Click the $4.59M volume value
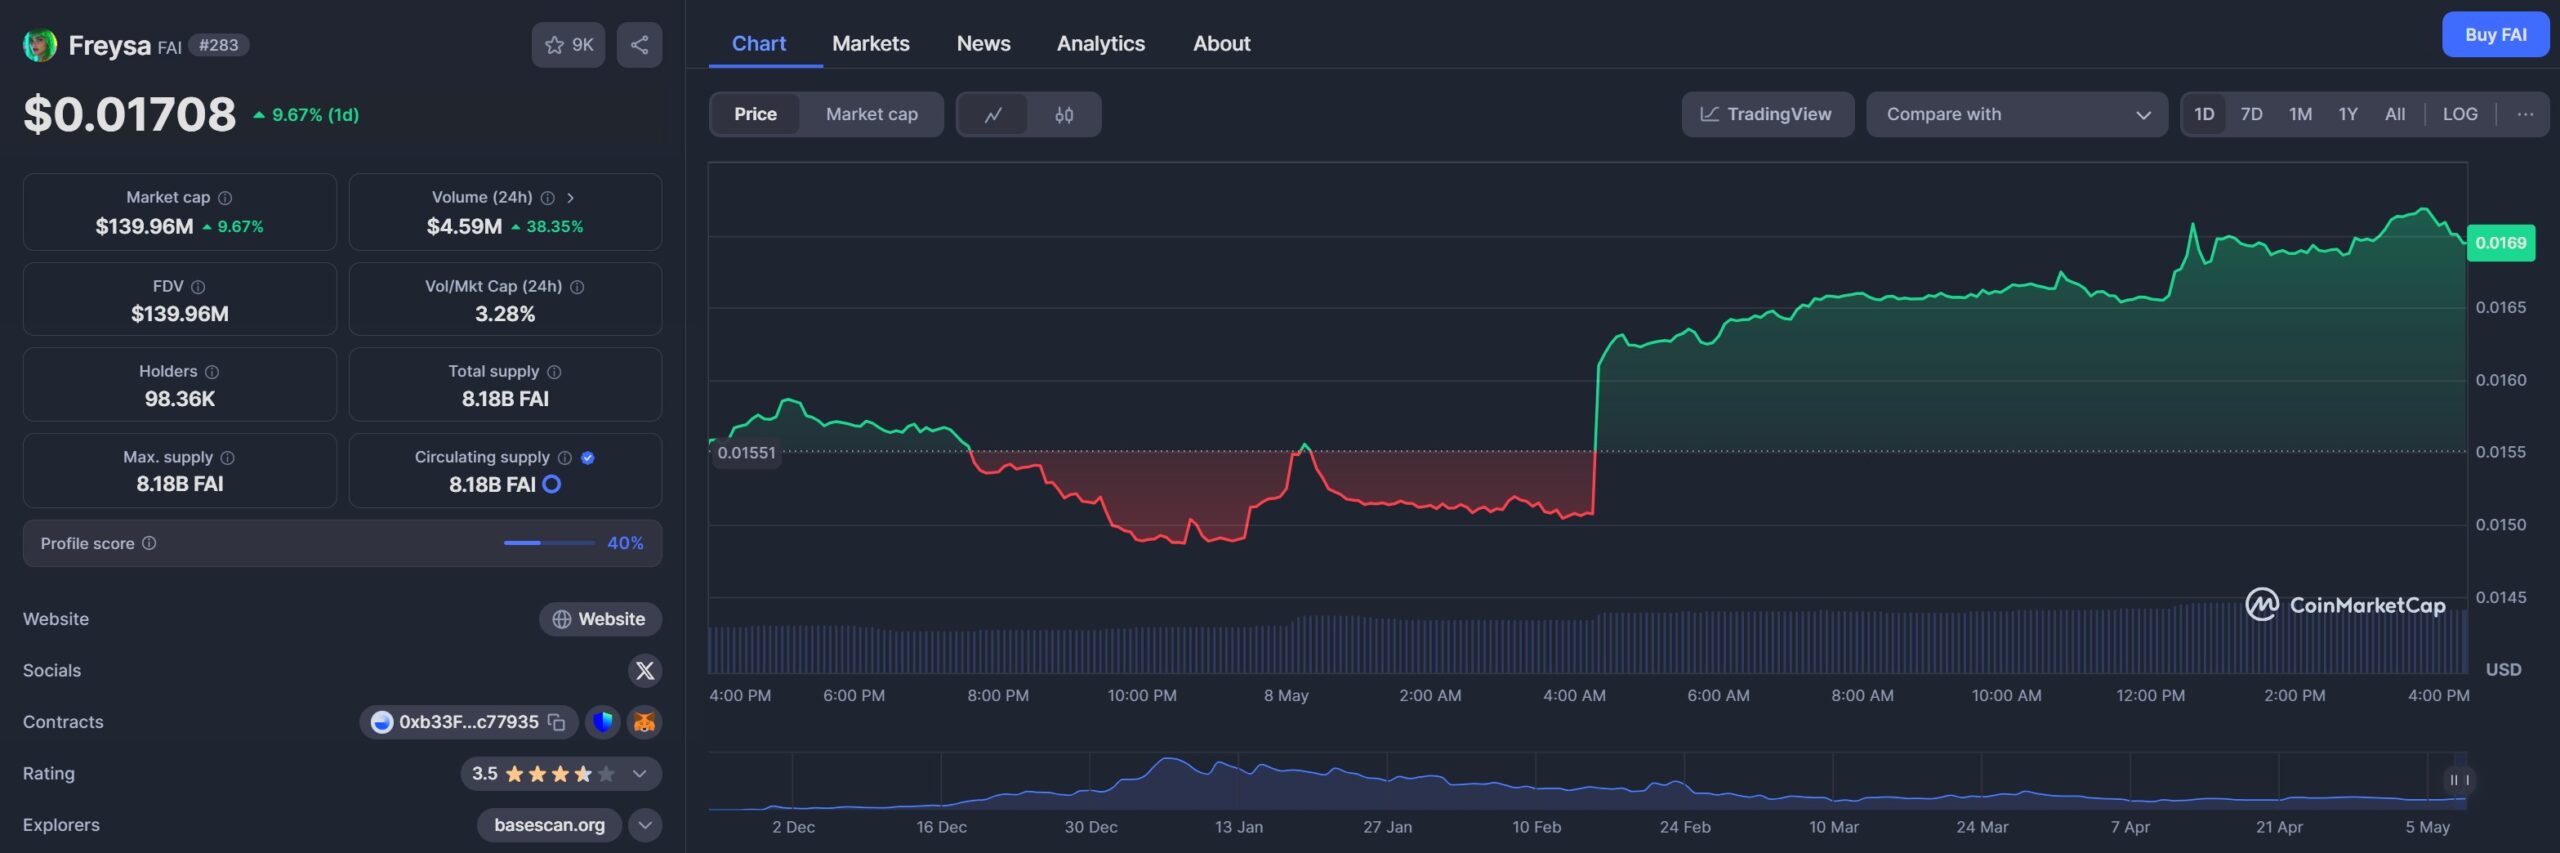The image size is (2560, 853). point(464,227)
